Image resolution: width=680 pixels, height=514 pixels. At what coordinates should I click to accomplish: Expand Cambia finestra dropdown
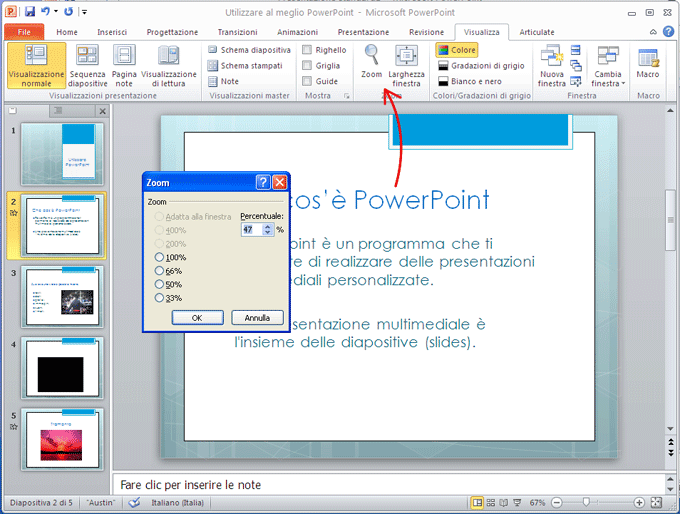point(608,65)
